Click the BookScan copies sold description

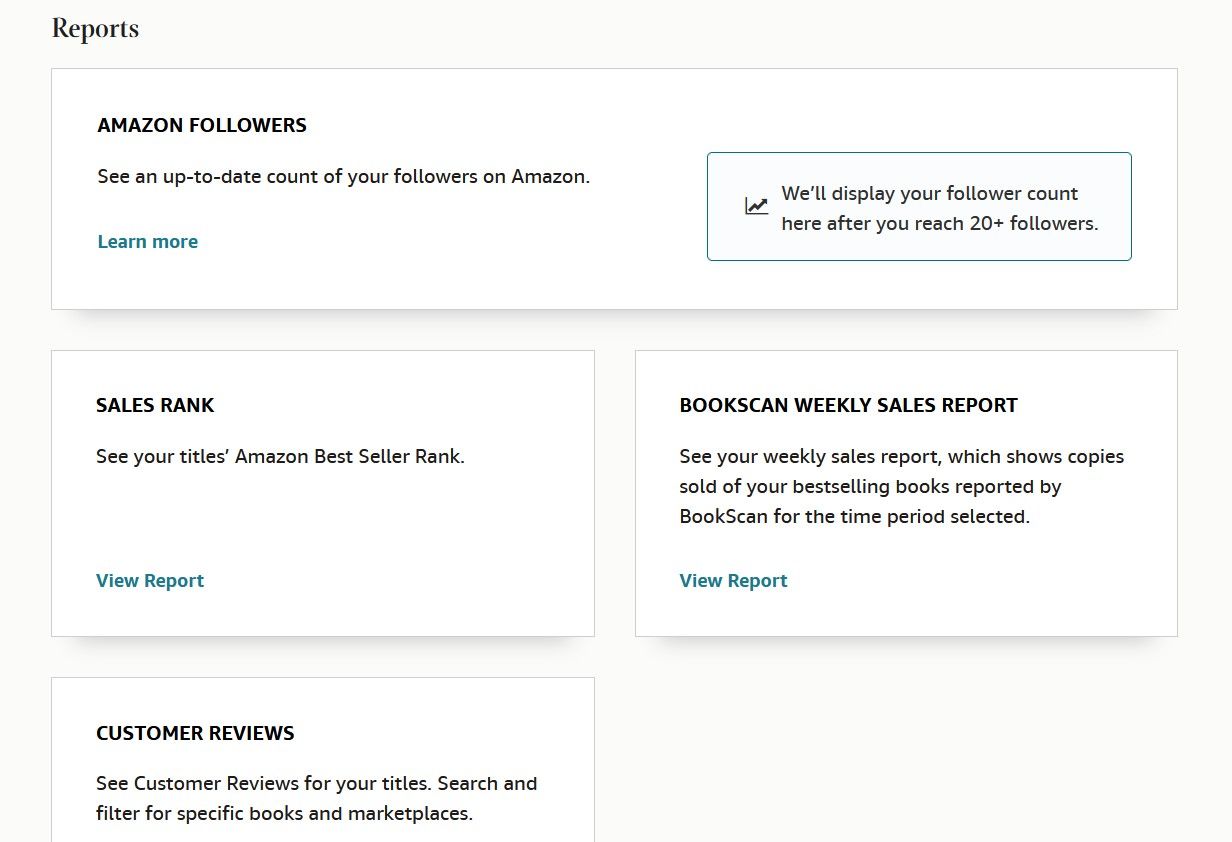(x=901, y=486)
